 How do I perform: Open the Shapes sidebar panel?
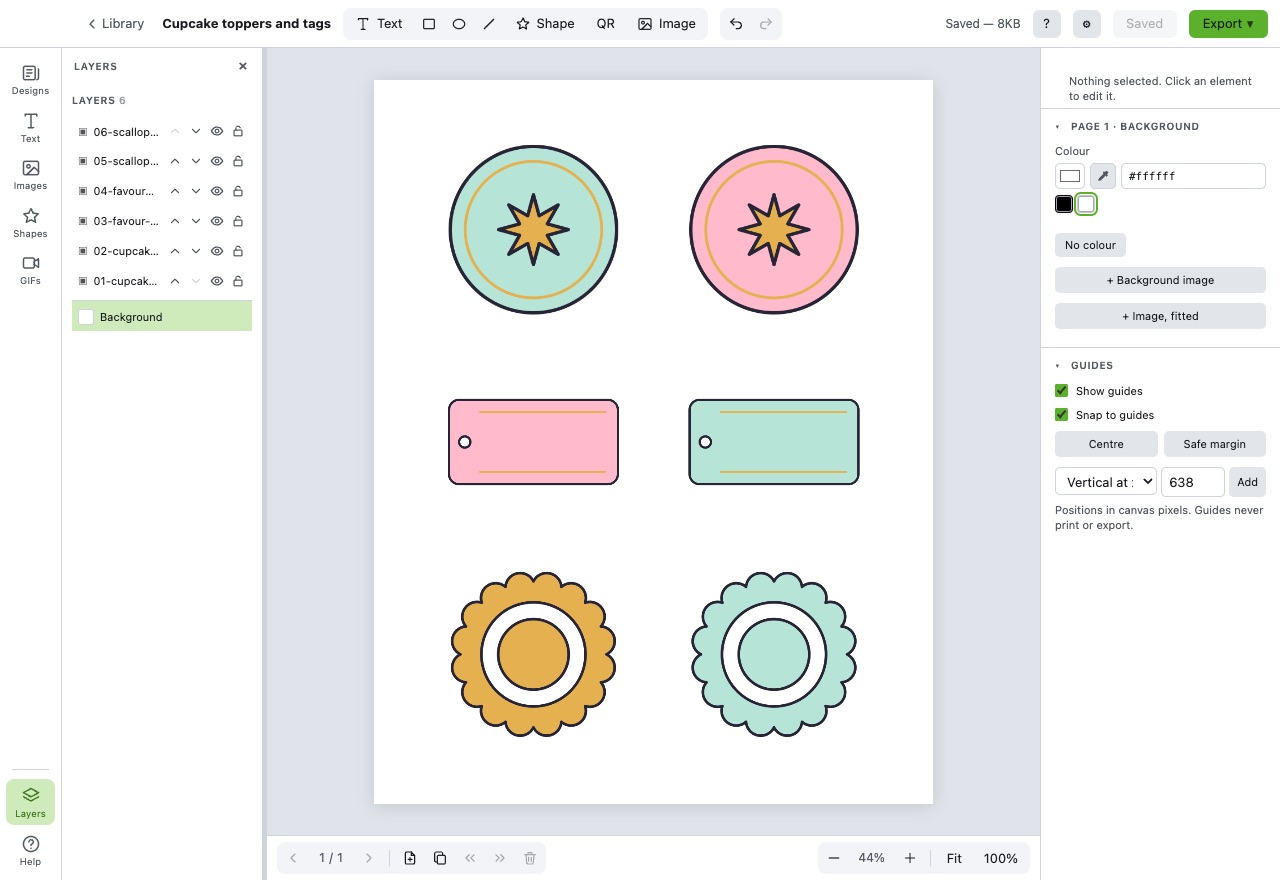[x=30, y=223]
